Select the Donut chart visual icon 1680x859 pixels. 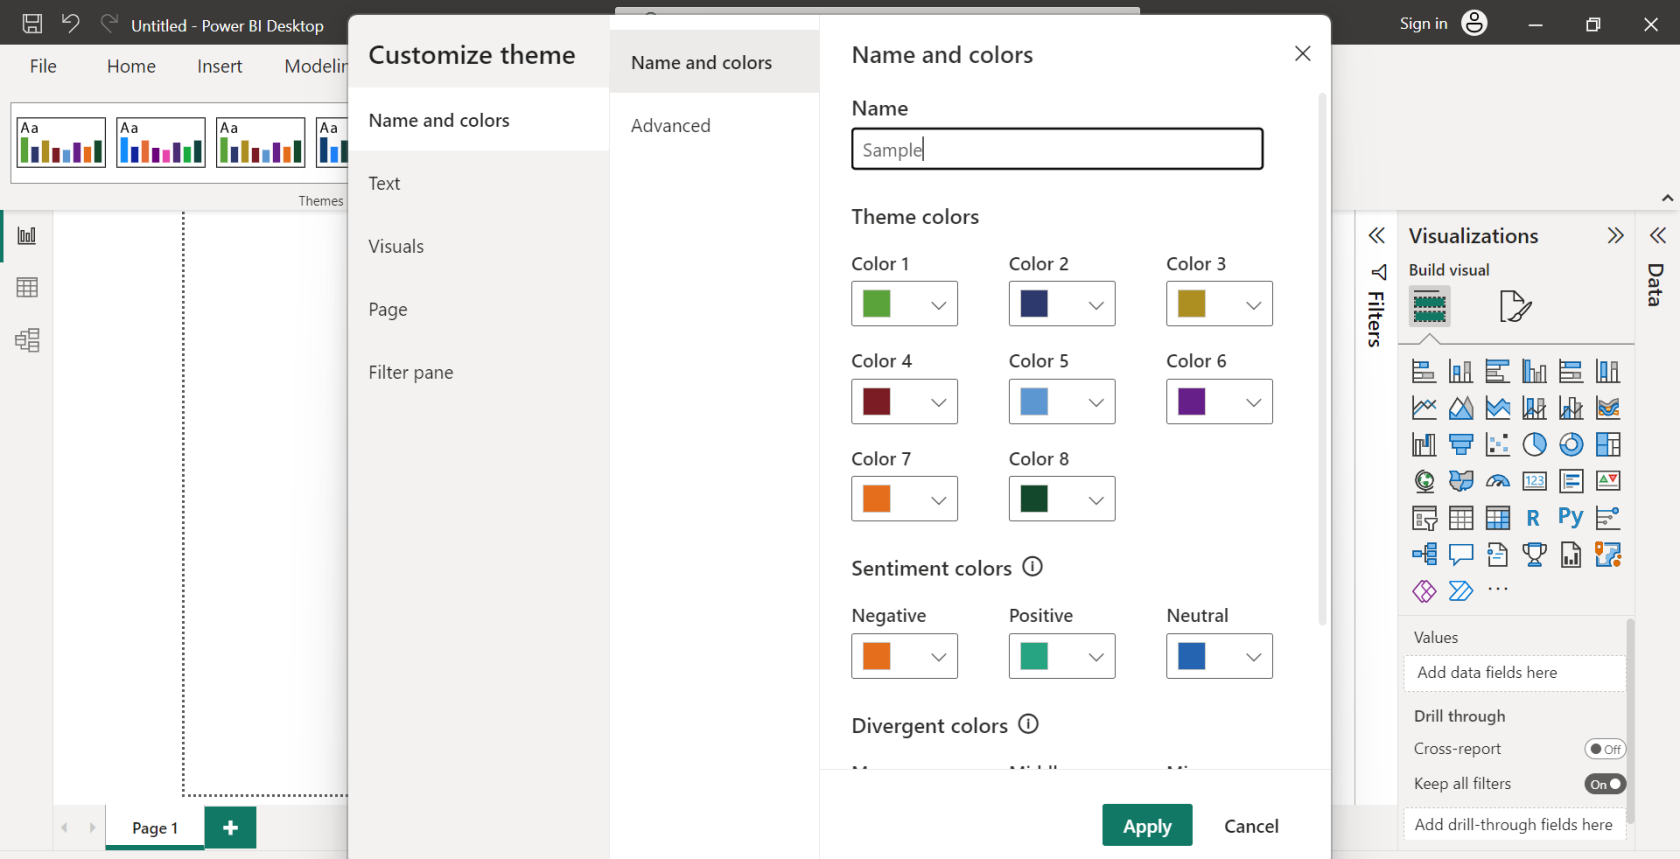[1571, 445]
